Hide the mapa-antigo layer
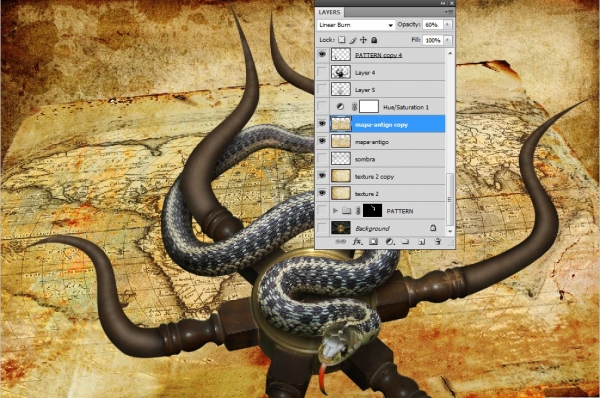Viewport: 600px width, 398px height. tap(322, 141)
